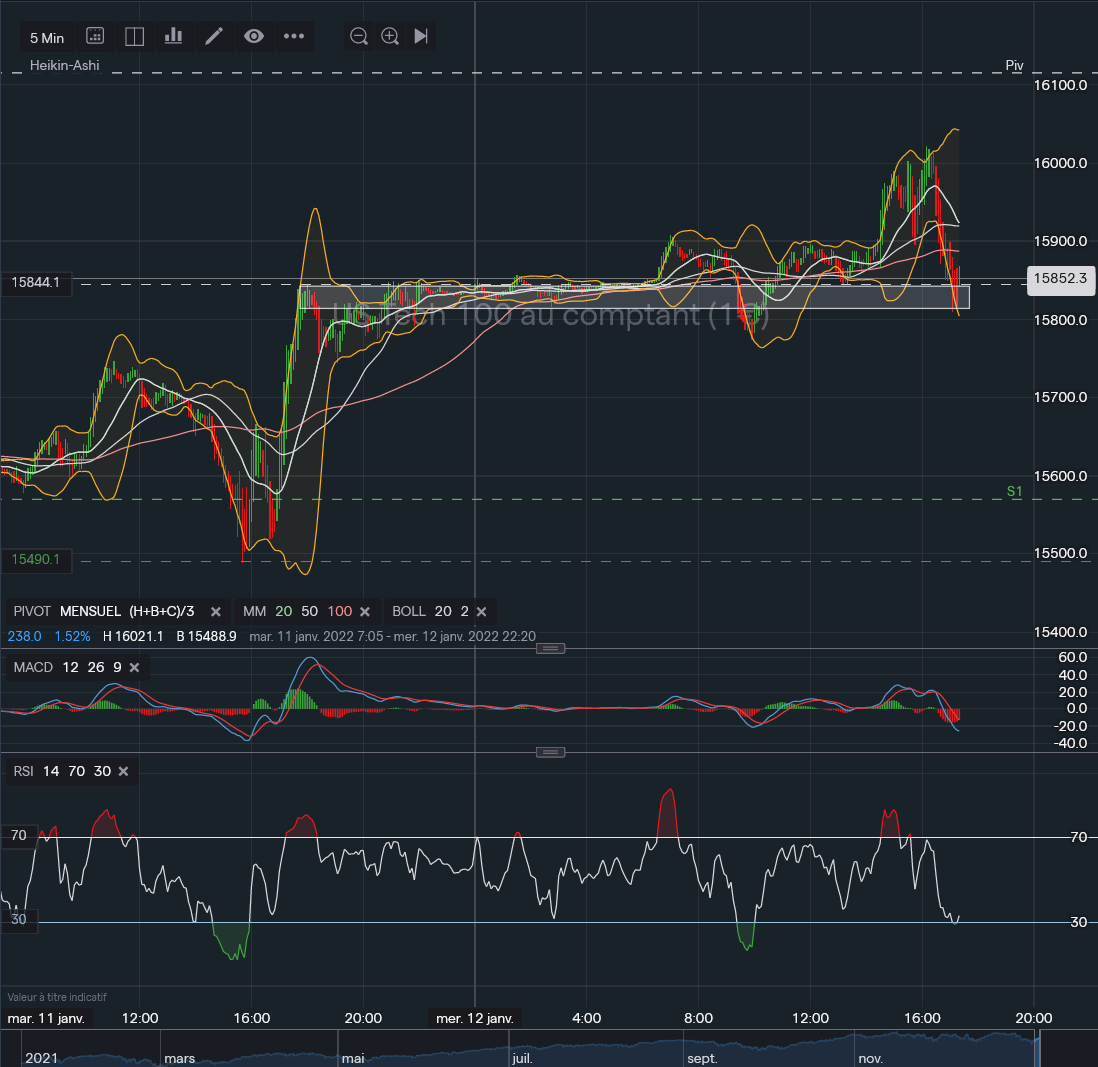
Task: Click the H 16021.1 high value
Action: coord(133,636)
